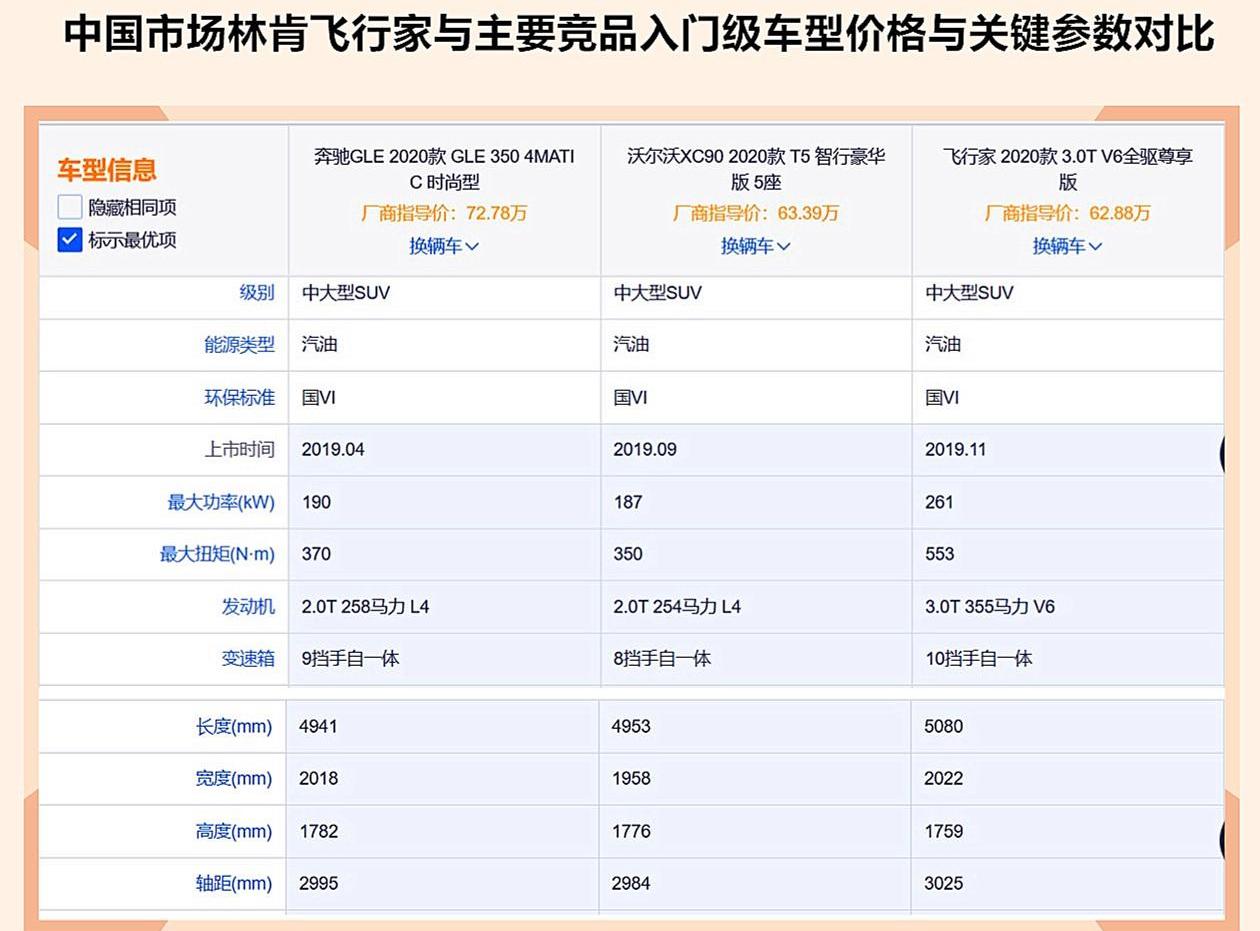The height and width of the screenshot is (931, 1260).
Task: Open the 奔驰GLE 2020款 GLE 350 model title
Action: tap(444, 169)
